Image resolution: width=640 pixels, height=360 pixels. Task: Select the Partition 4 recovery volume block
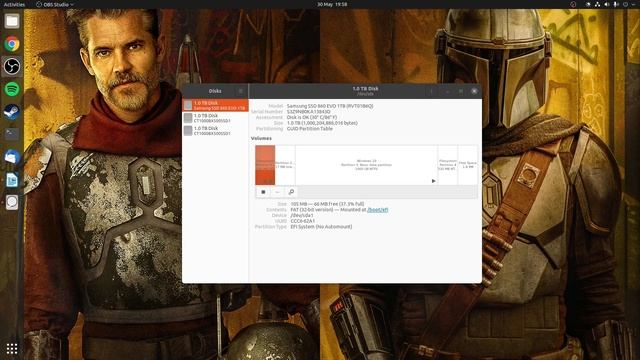tap(447, 165)
